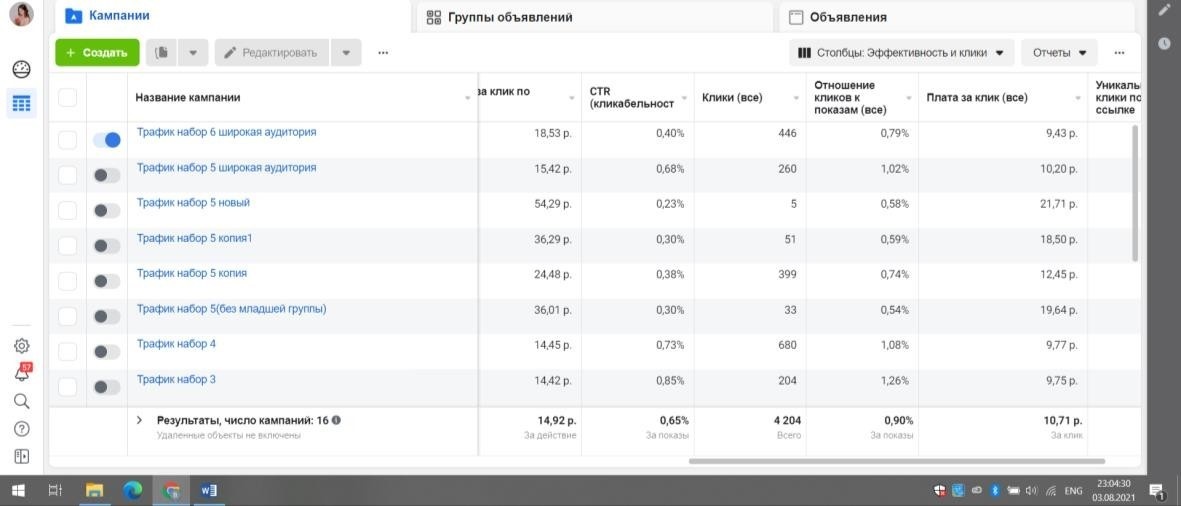
Task: Open the search magnifier in sidebar
Action: (x=22, y=401)
